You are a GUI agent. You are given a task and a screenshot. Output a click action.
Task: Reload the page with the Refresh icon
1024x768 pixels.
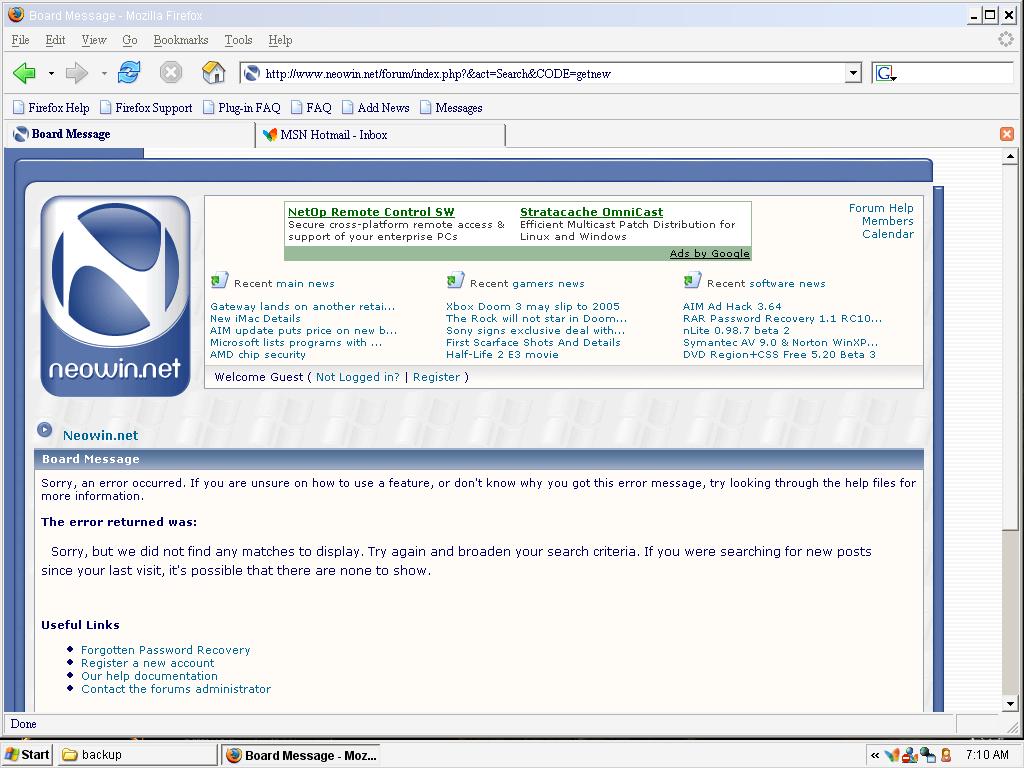129,72
